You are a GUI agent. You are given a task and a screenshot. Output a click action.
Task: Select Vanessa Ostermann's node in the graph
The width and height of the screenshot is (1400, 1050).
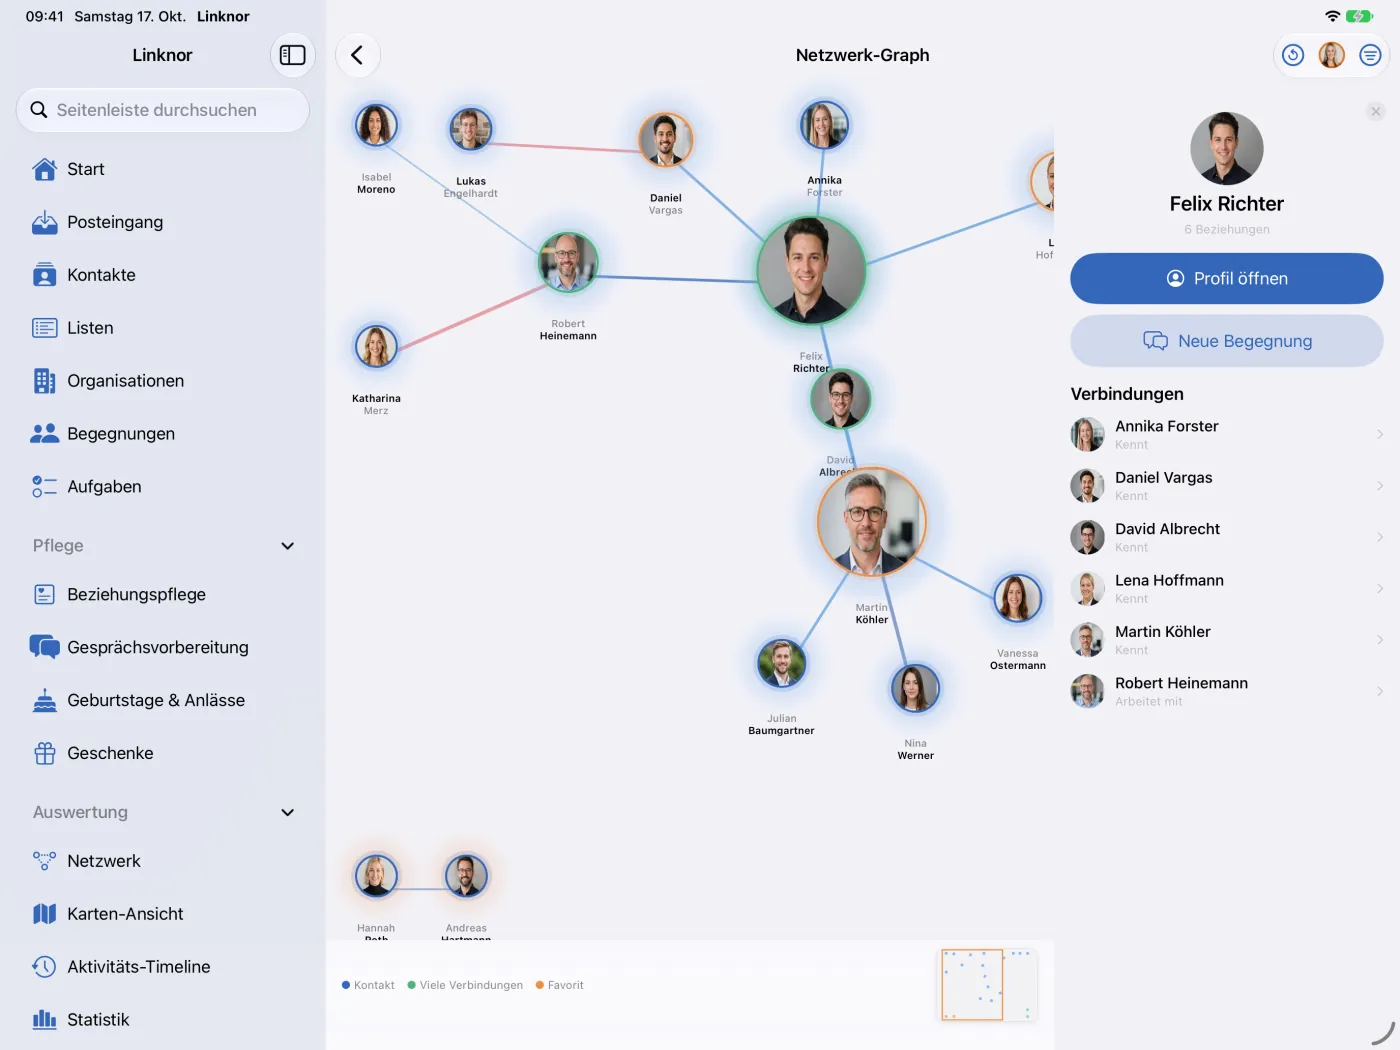pyautogui.click(x=1017, y=599)
